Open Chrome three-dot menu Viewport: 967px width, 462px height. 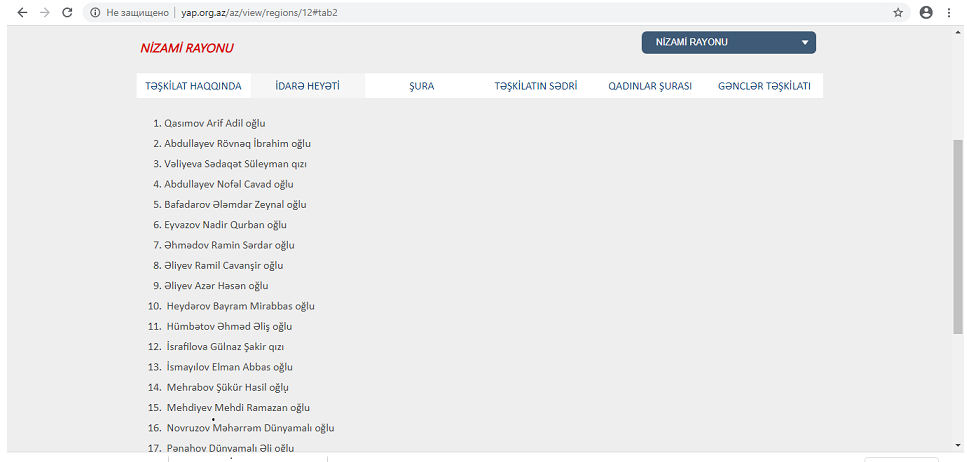(x=949, y=13)
